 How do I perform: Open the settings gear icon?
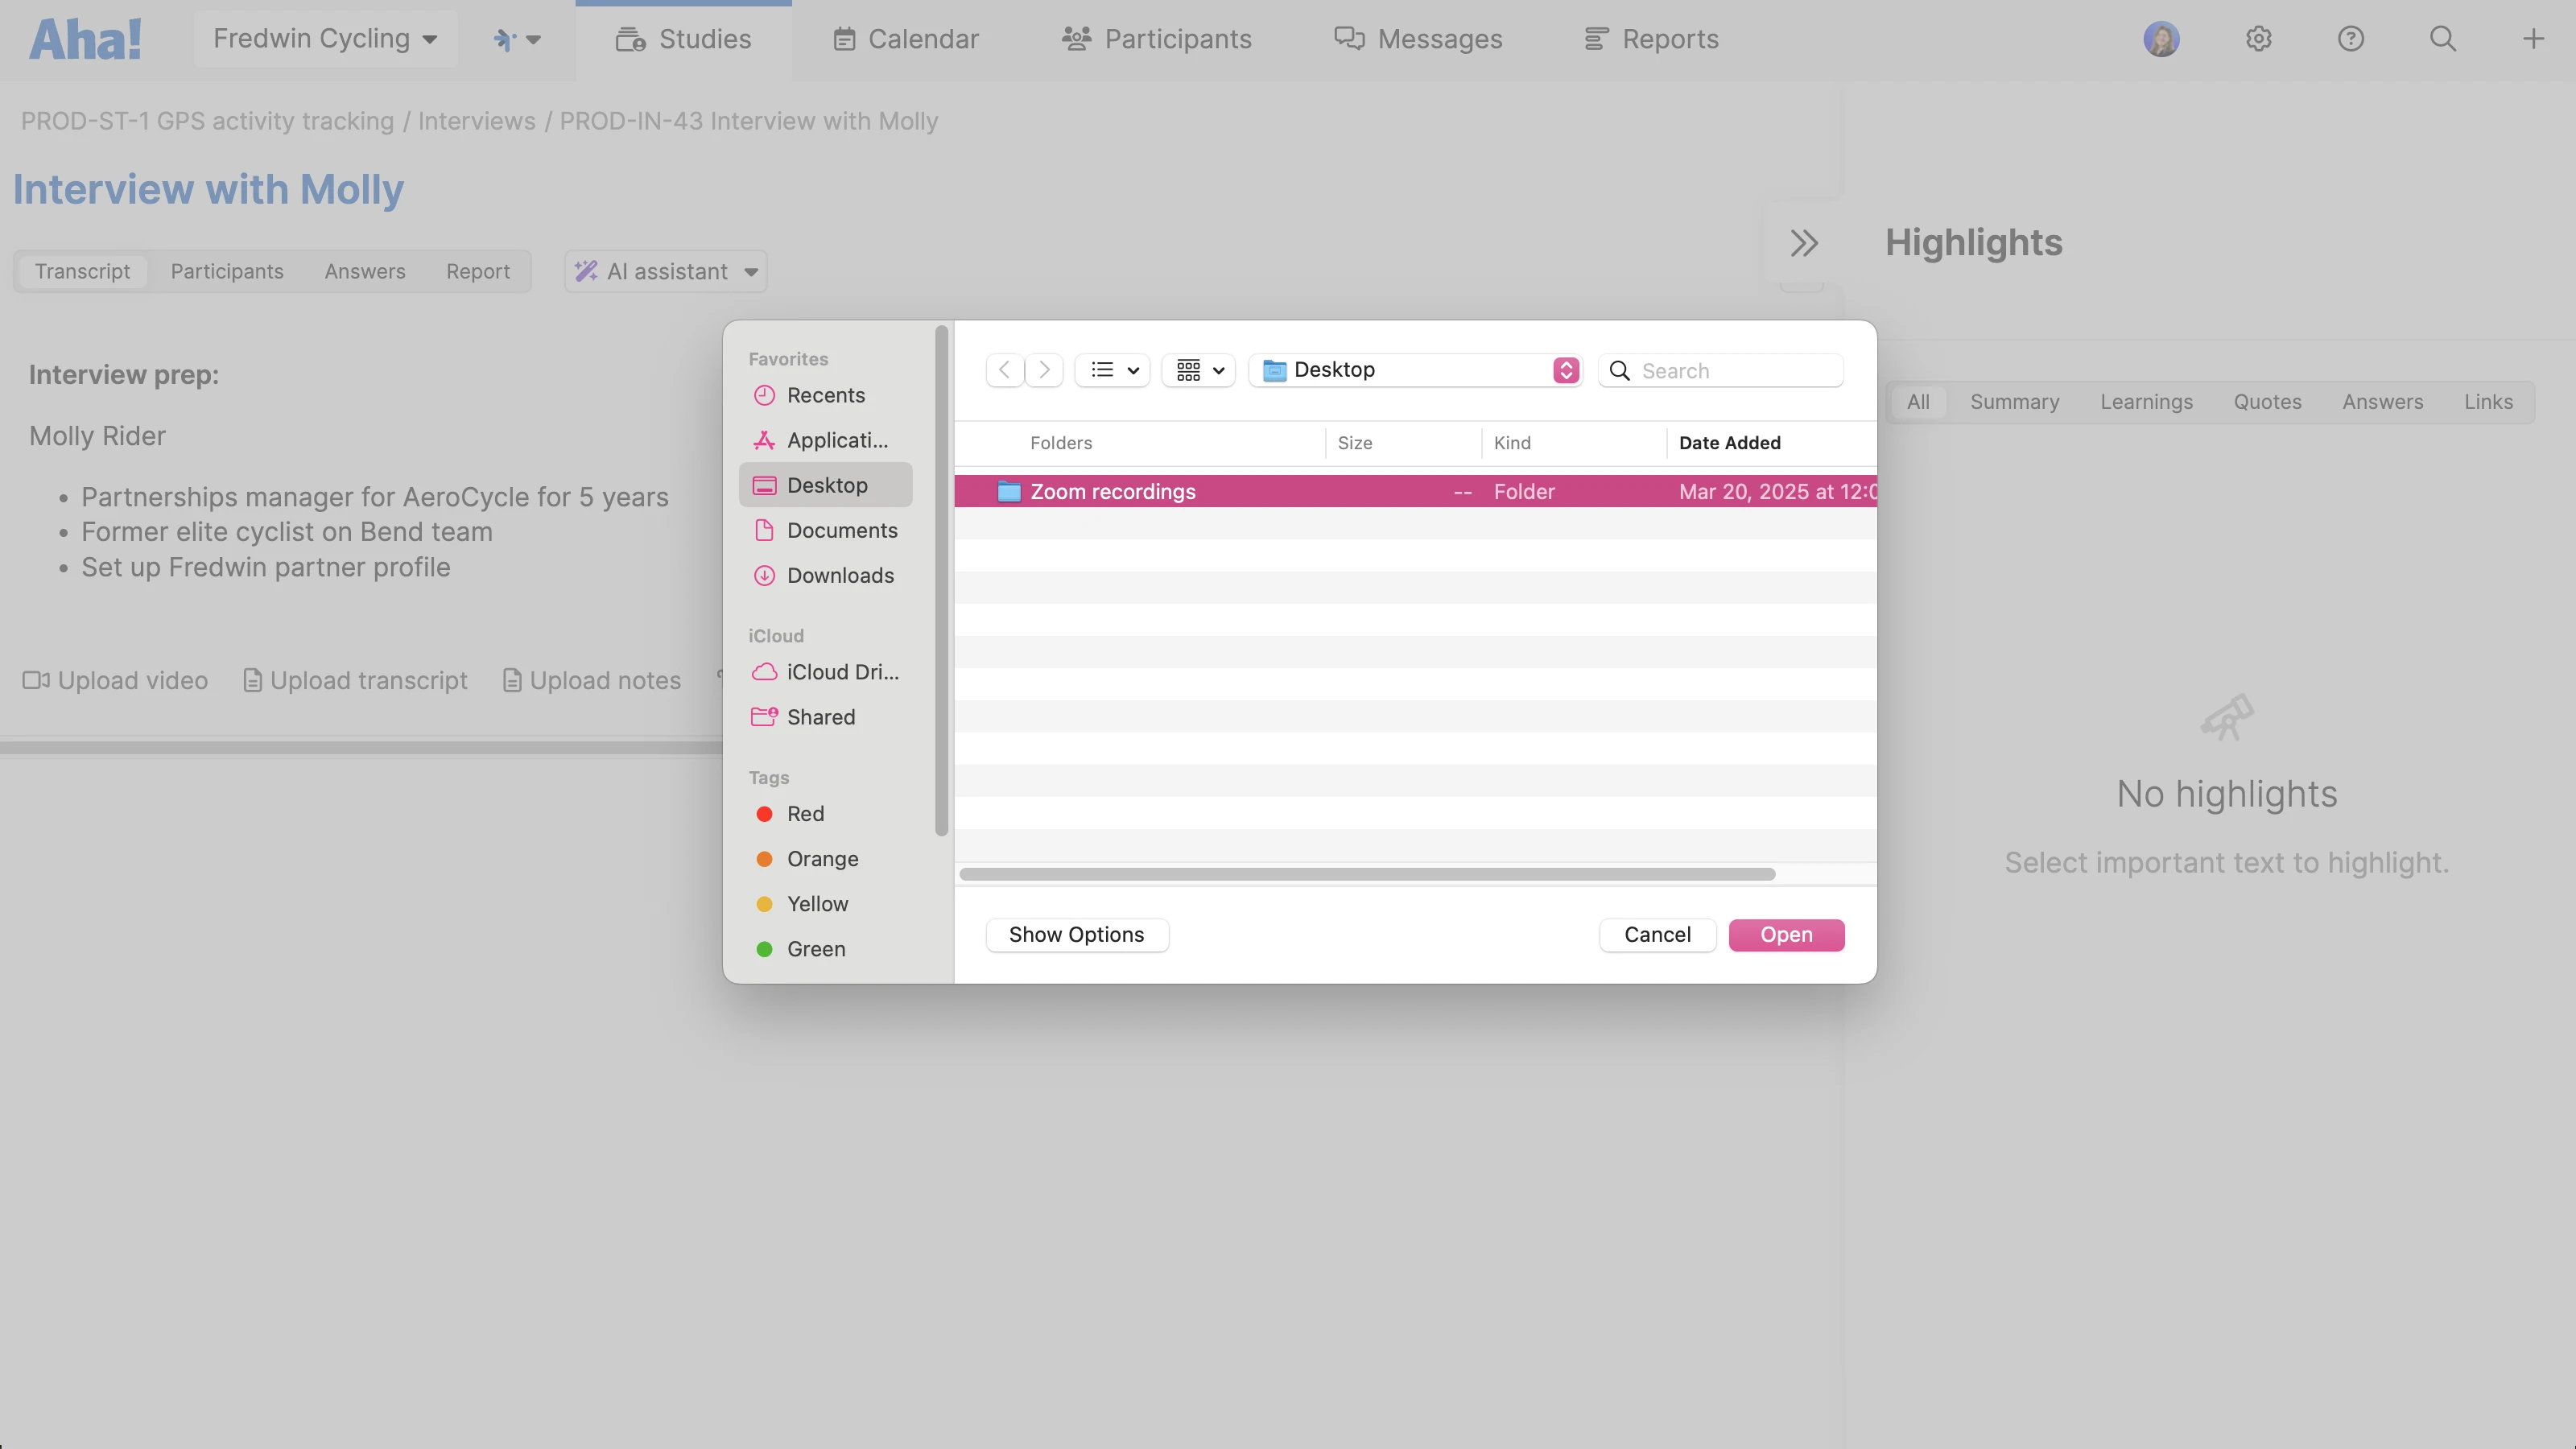(2260, 39)
